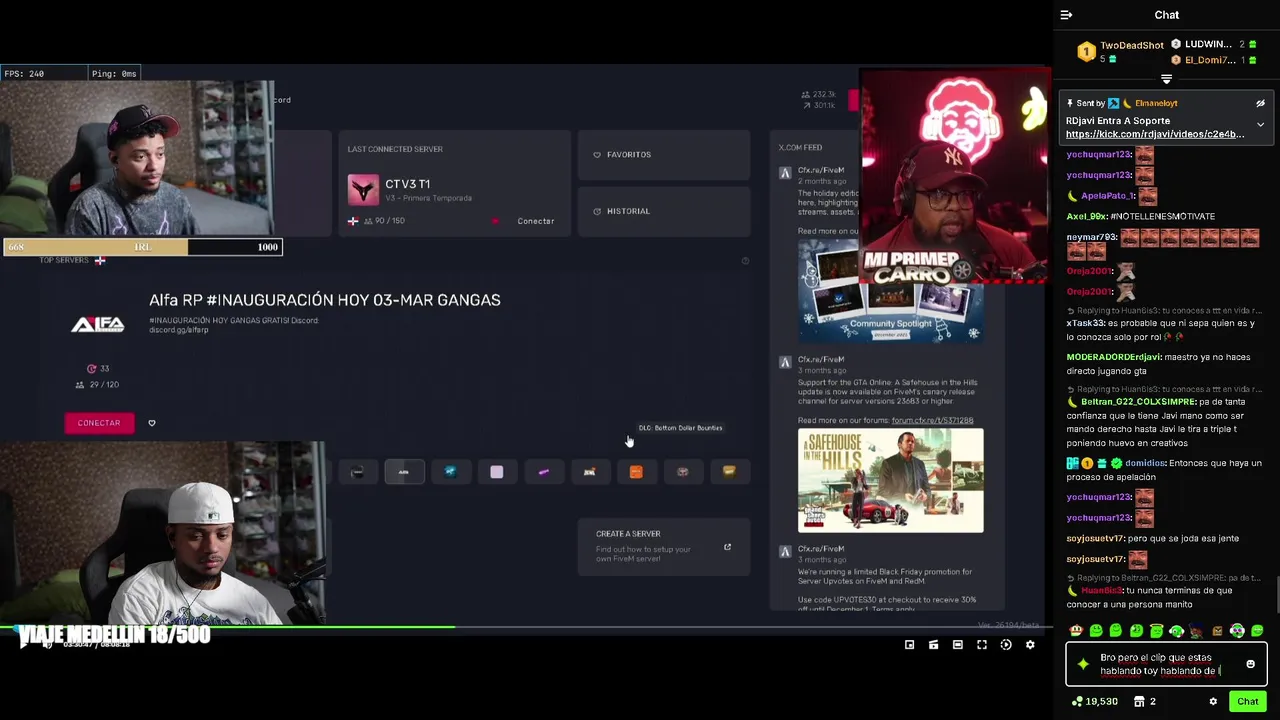Select the dark round logo server tile
Screen dimensions: 1280x720
[x=358, y=472]
